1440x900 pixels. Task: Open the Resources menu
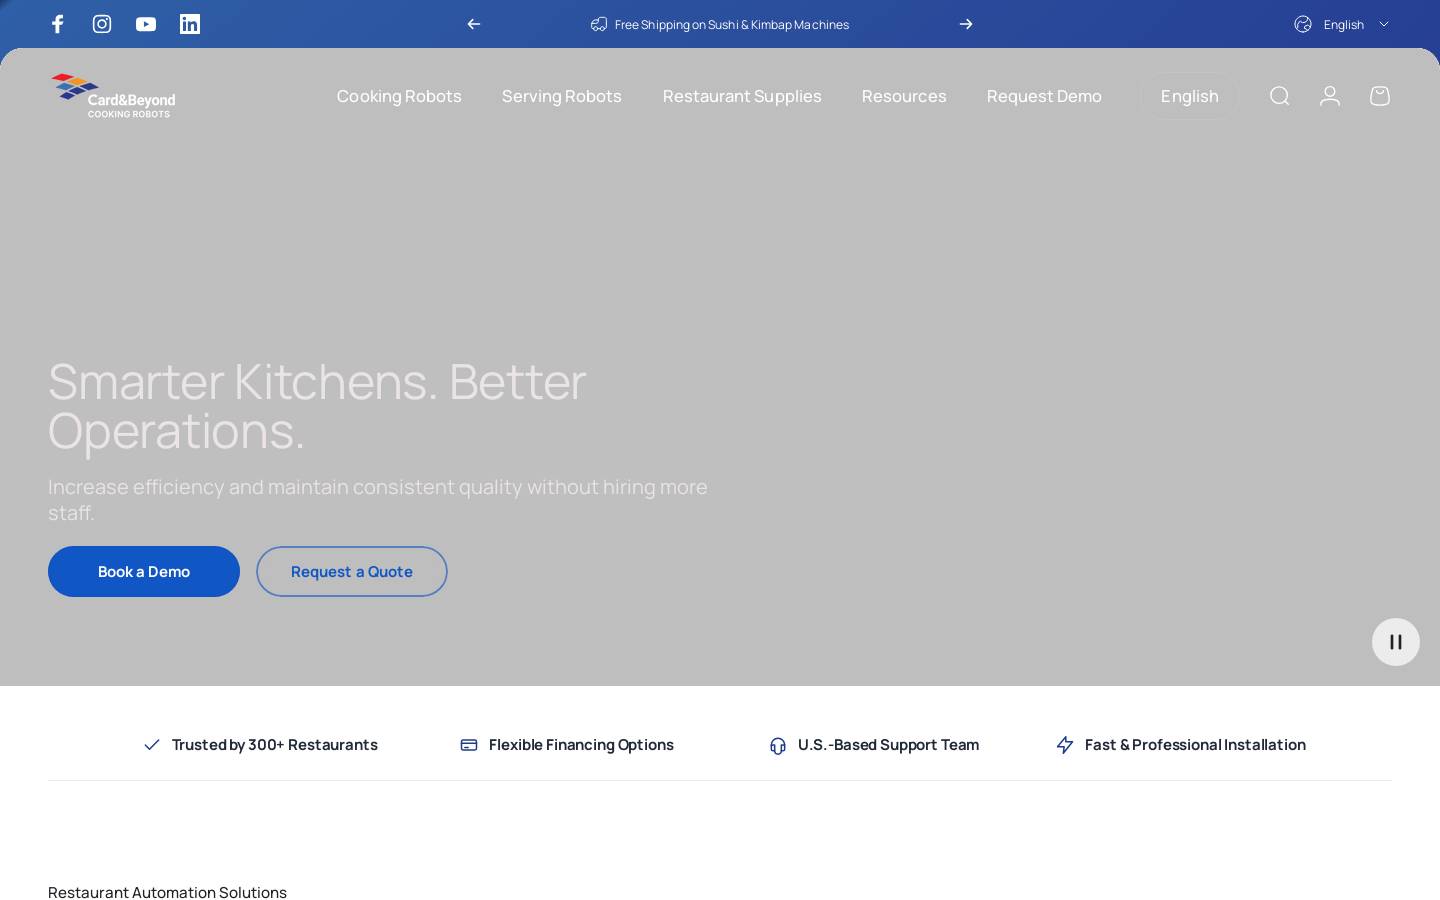click(904, 96)
